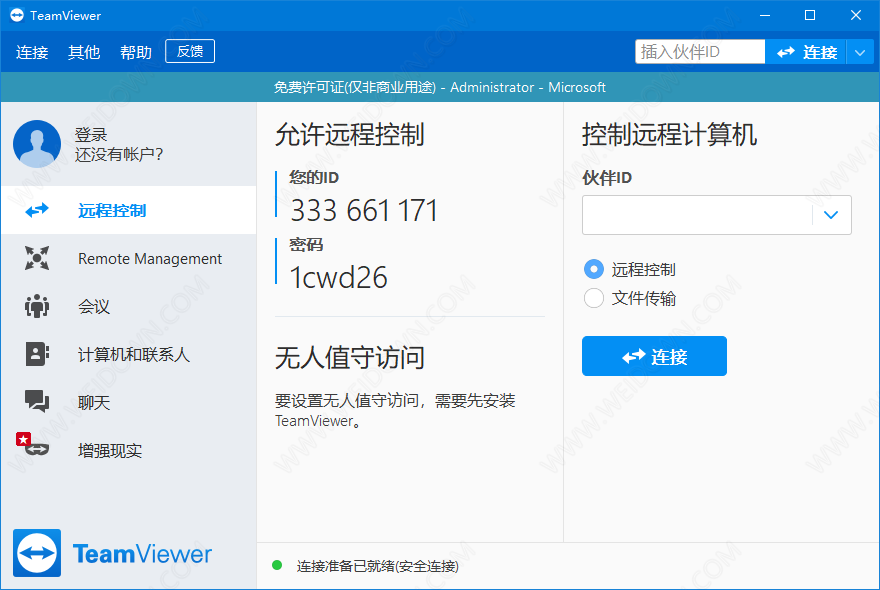This screenshot has width=880, height=590.
Task: Click the green connection status indicator
Action: (x=277, y=565)
